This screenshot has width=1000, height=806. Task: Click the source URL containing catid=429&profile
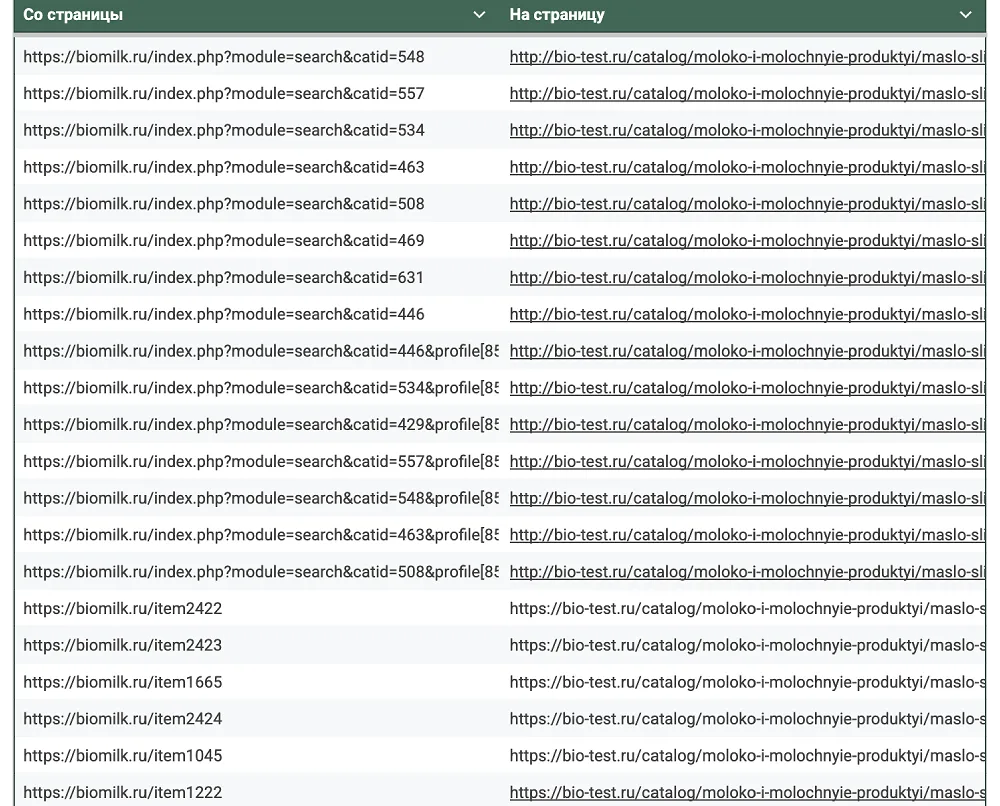(260, 425)
